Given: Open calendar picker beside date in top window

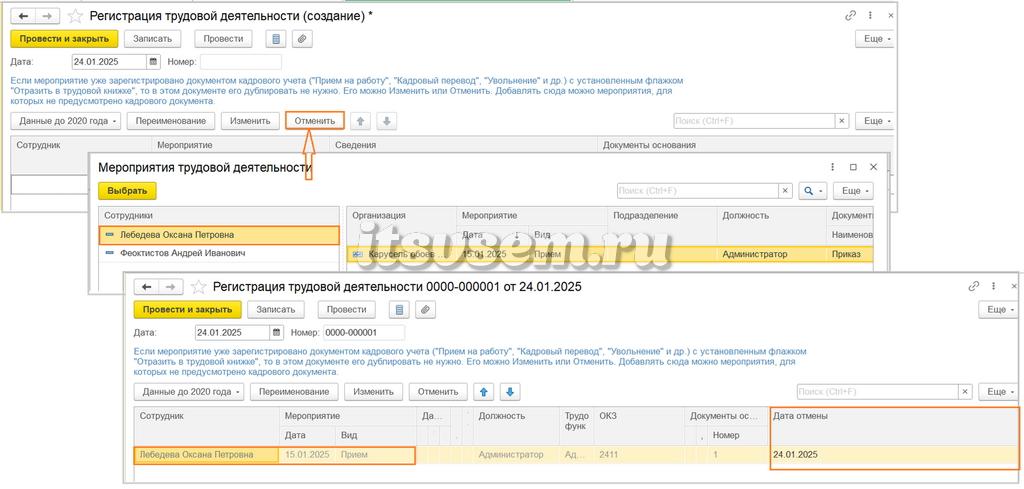Looking at the screenshot, I should click(x=154, y=62).
